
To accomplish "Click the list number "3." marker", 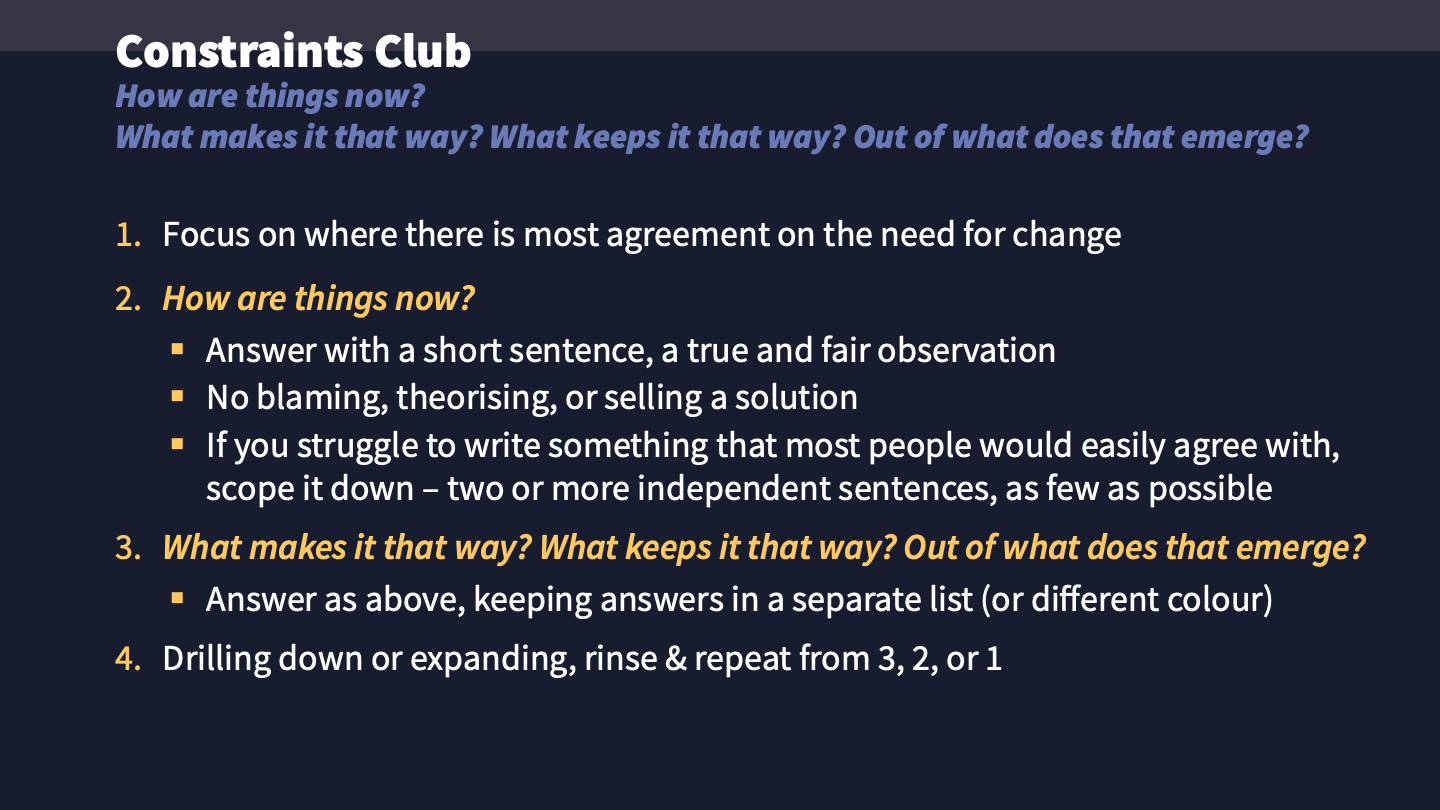I will [x=128, y=549].
